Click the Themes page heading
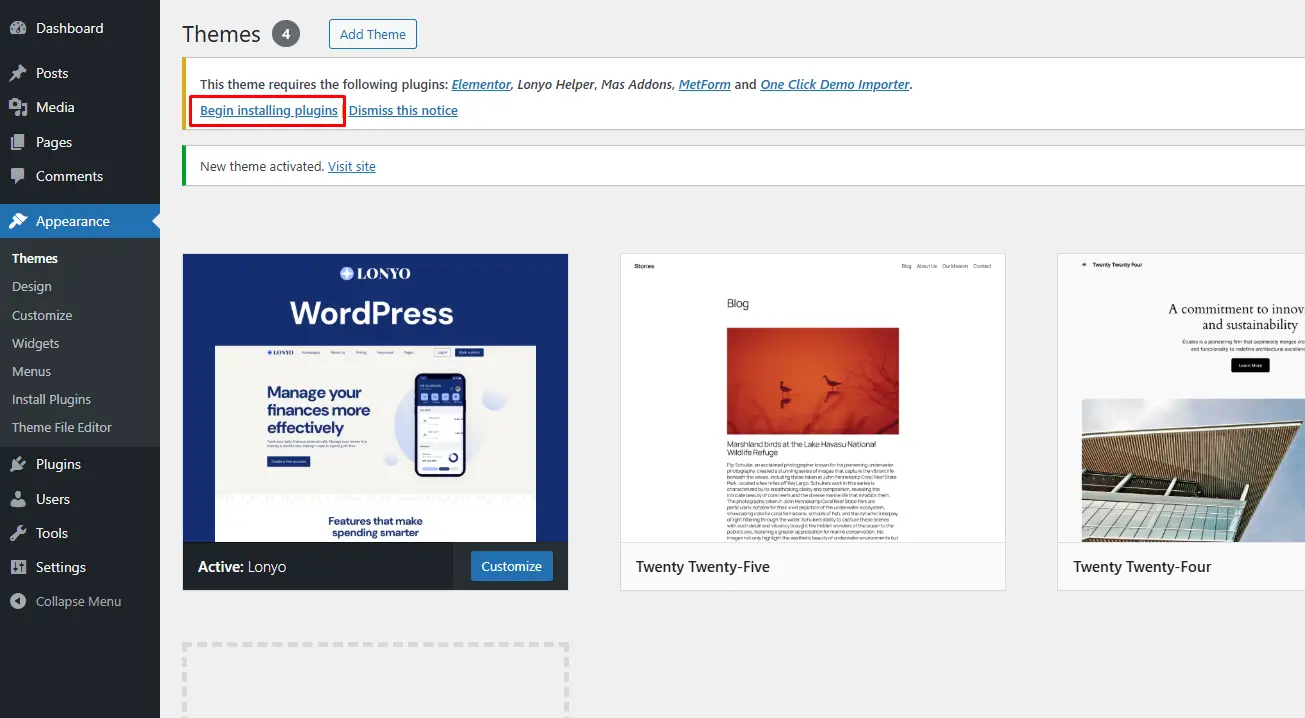Image resolution: width=1305 pixels, height=718 pixels. pos(222,34)
